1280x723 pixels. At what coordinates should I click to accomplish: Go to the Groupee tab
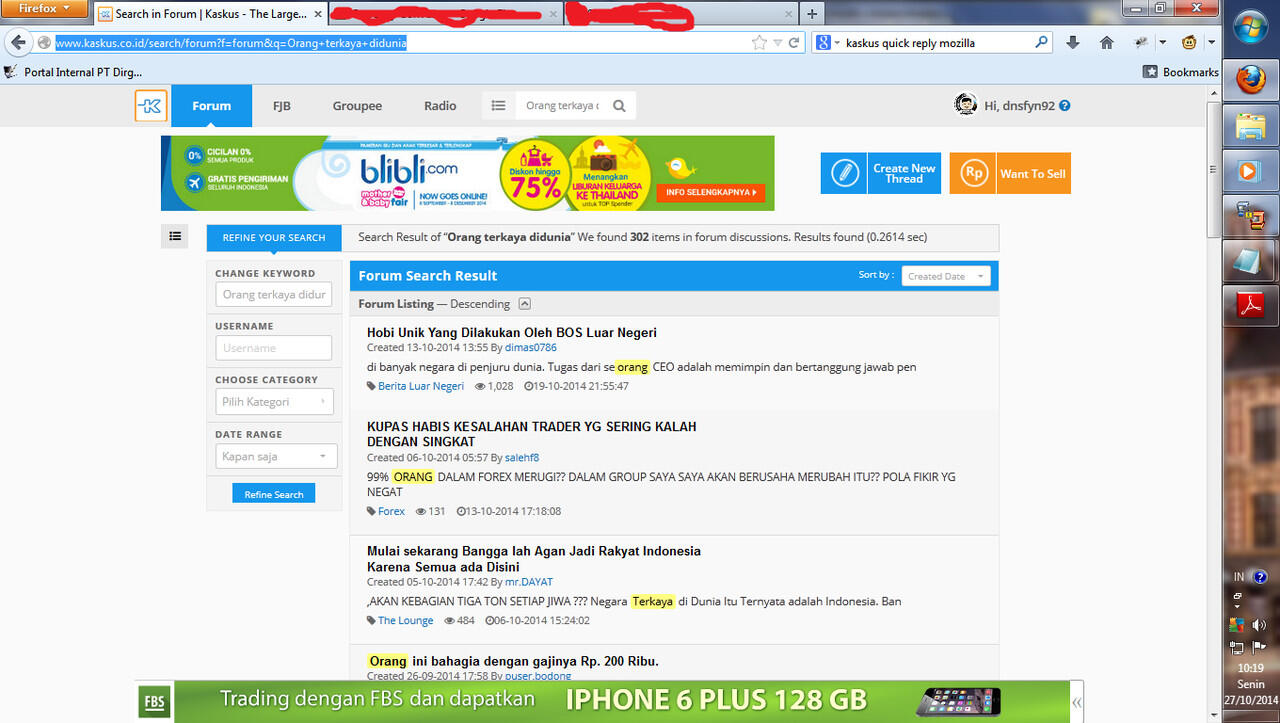point(357,106)
